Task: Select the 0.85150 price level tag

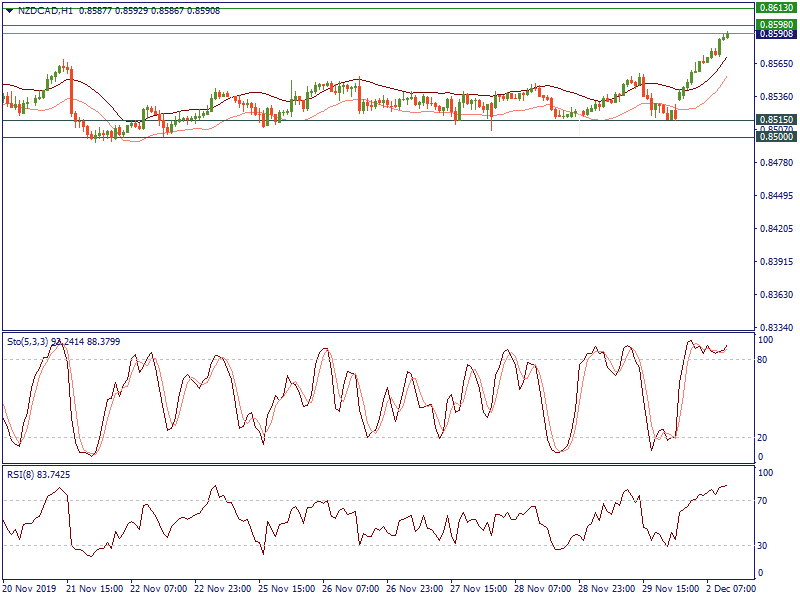Action: click(775, 119)
